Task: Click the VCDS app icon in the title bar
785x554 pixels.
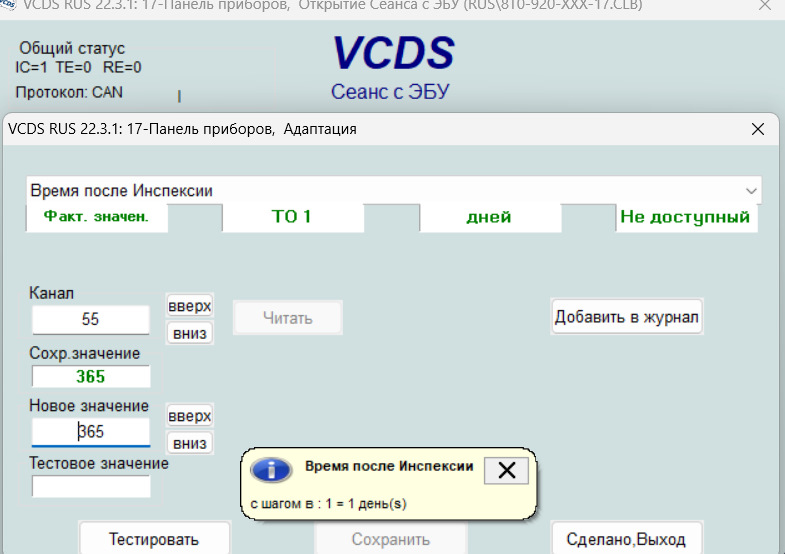Action: [x=8, y=5]
